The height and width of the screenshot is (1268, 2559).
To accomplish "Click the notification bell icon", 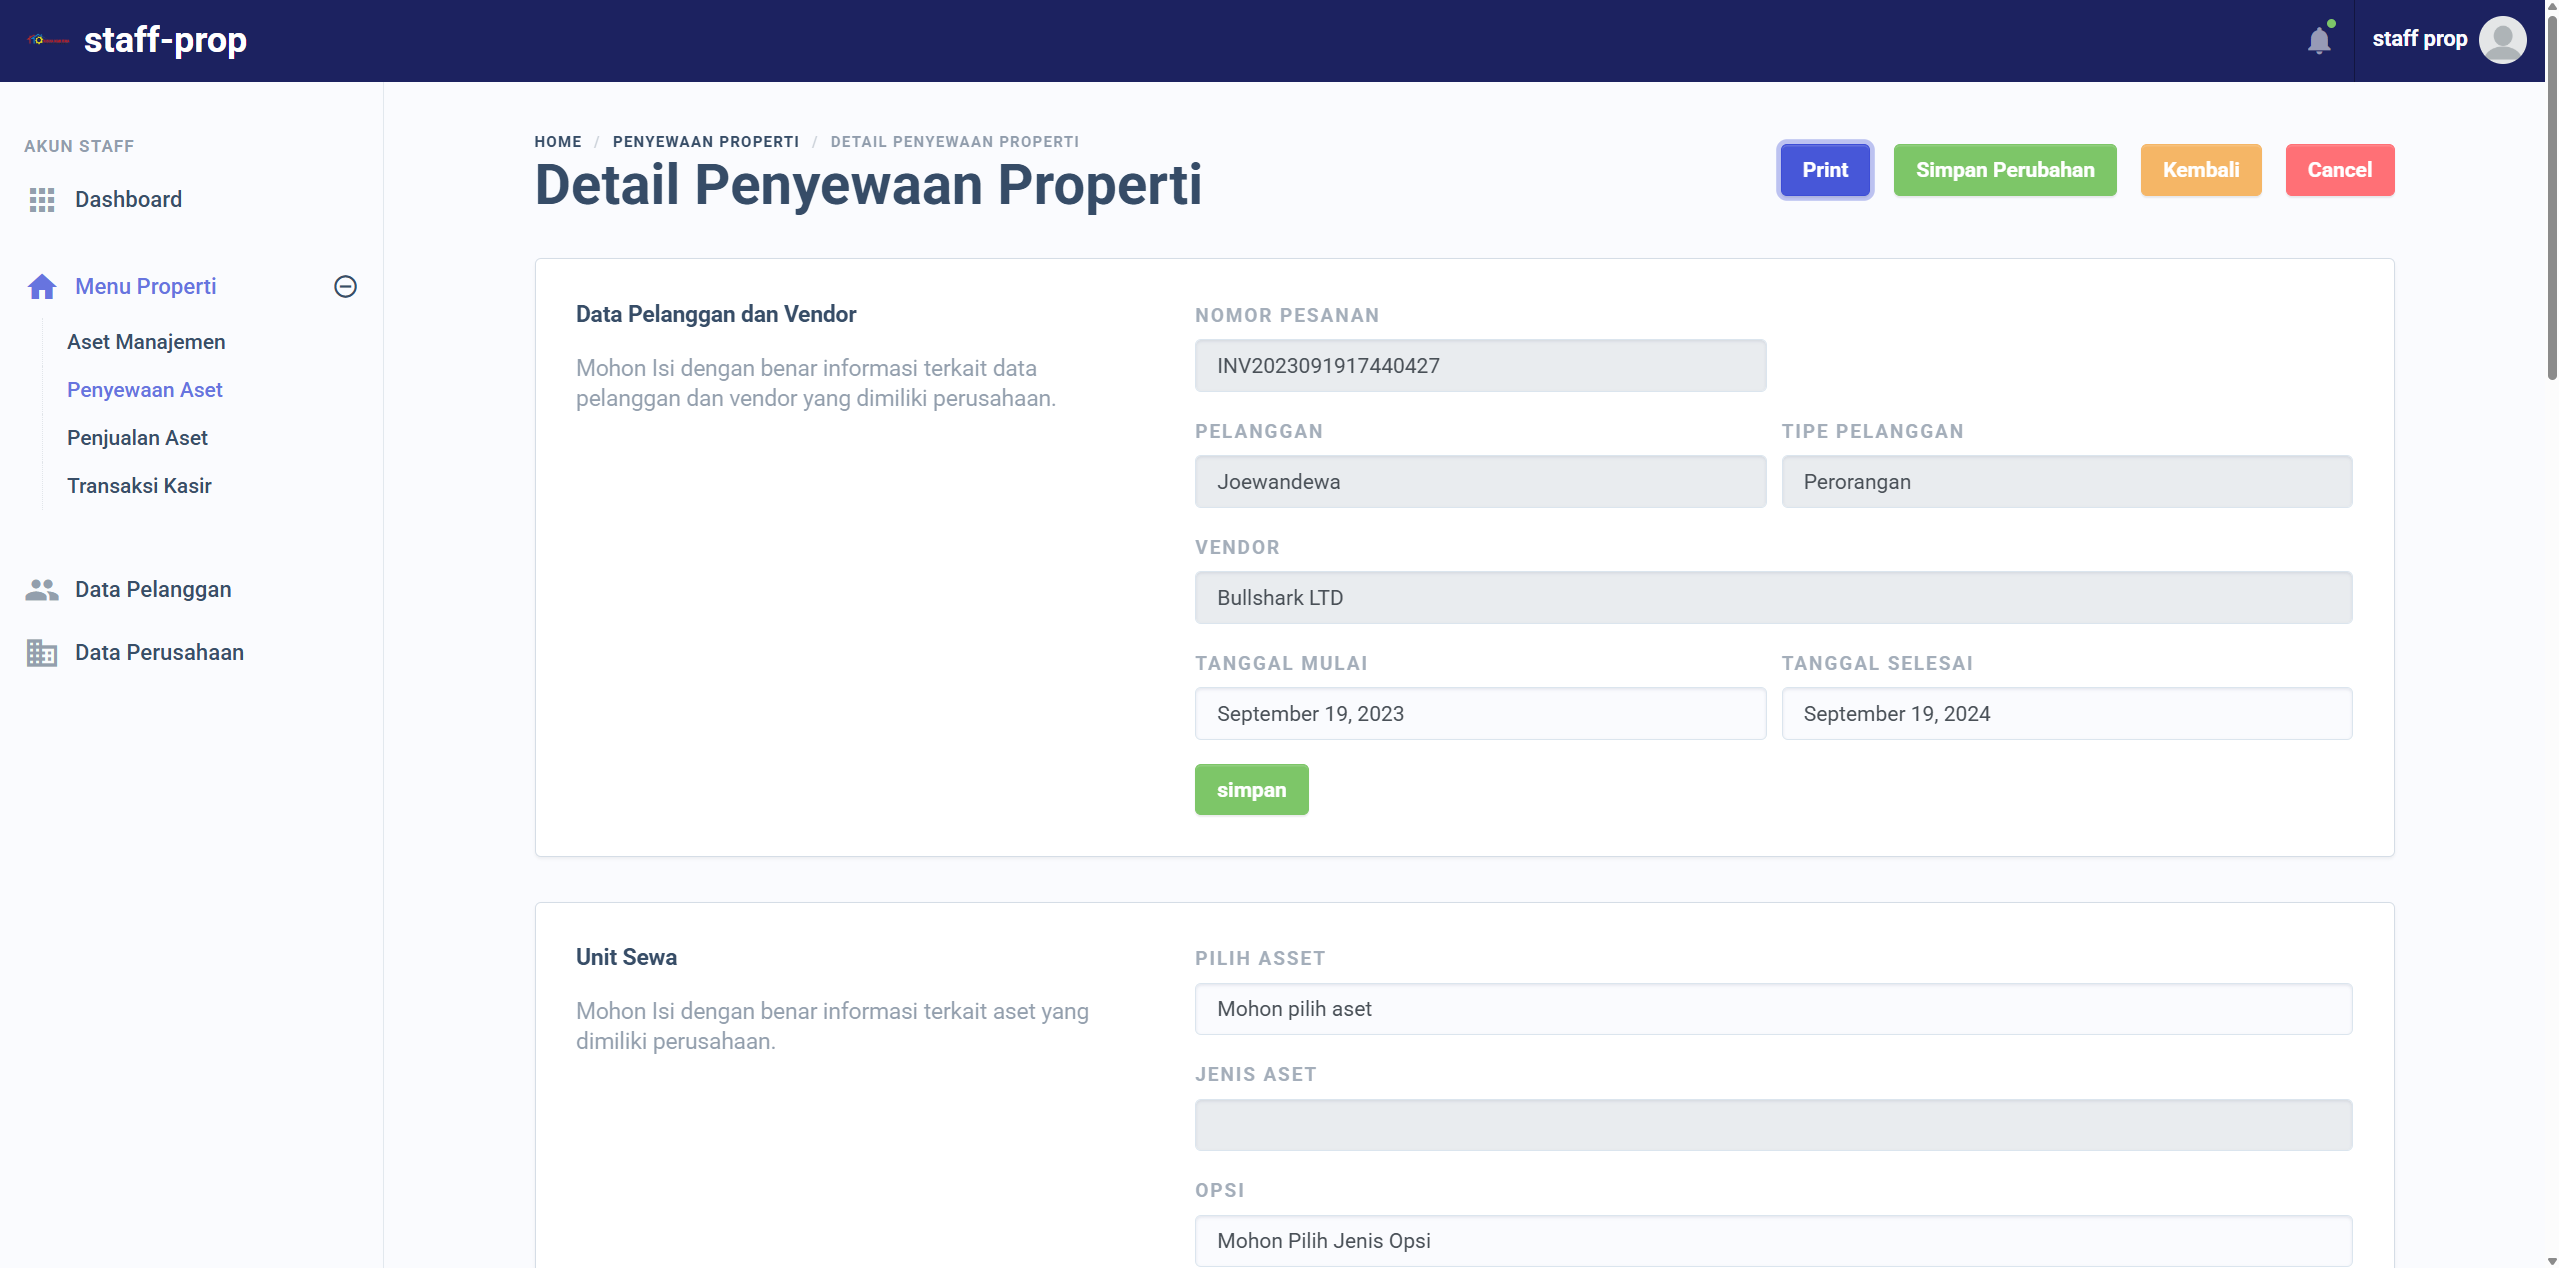I will (2319, 41).
